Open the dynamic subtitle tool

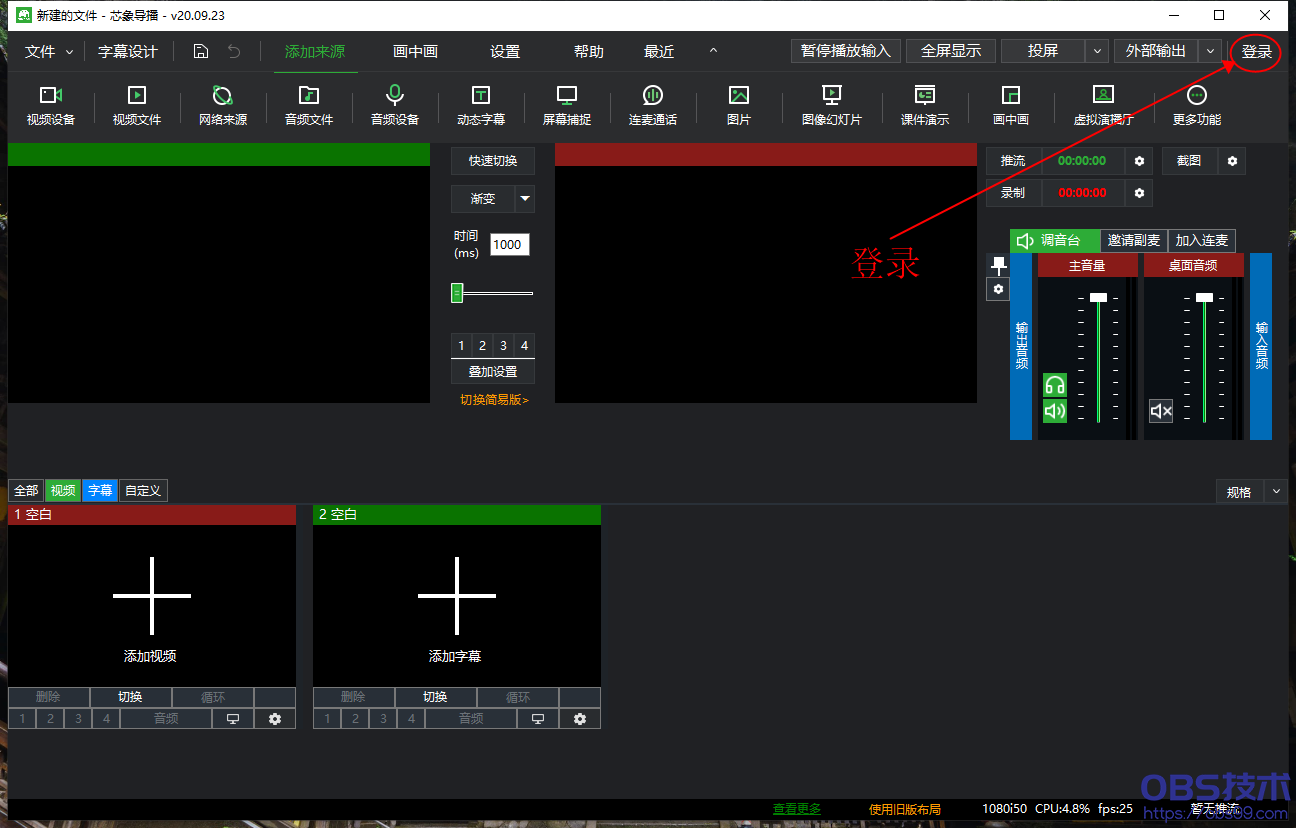pyautogui.click(x=481, y=105)
